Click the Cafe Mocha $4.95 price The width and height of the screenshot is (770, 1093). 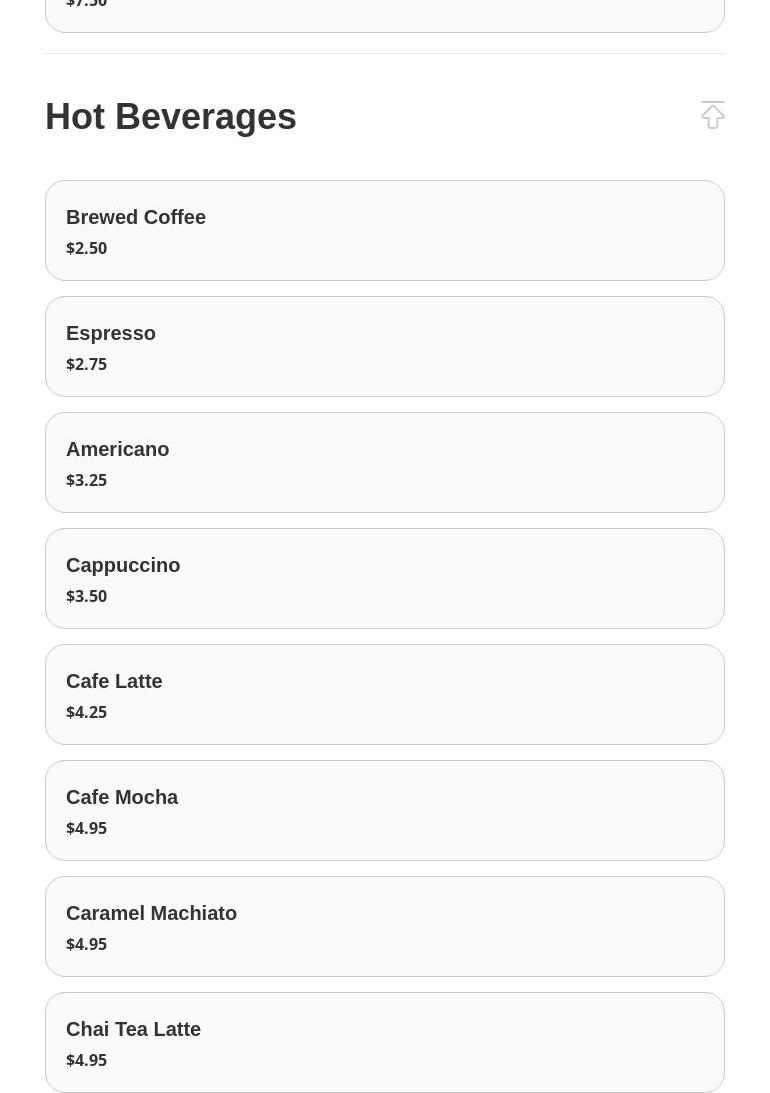[87, 828]
